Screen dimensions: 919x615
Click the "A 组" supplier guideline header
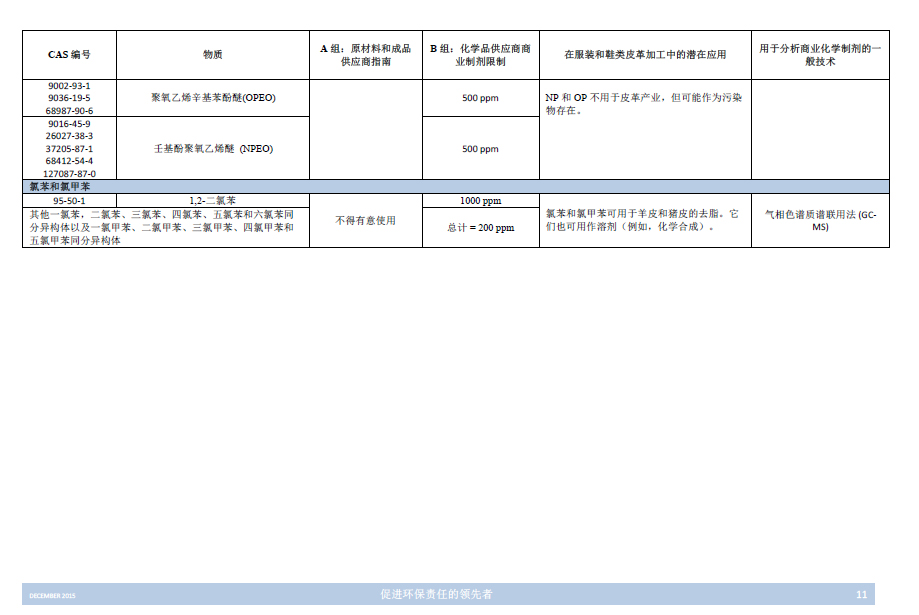click(x=365, y=55)
